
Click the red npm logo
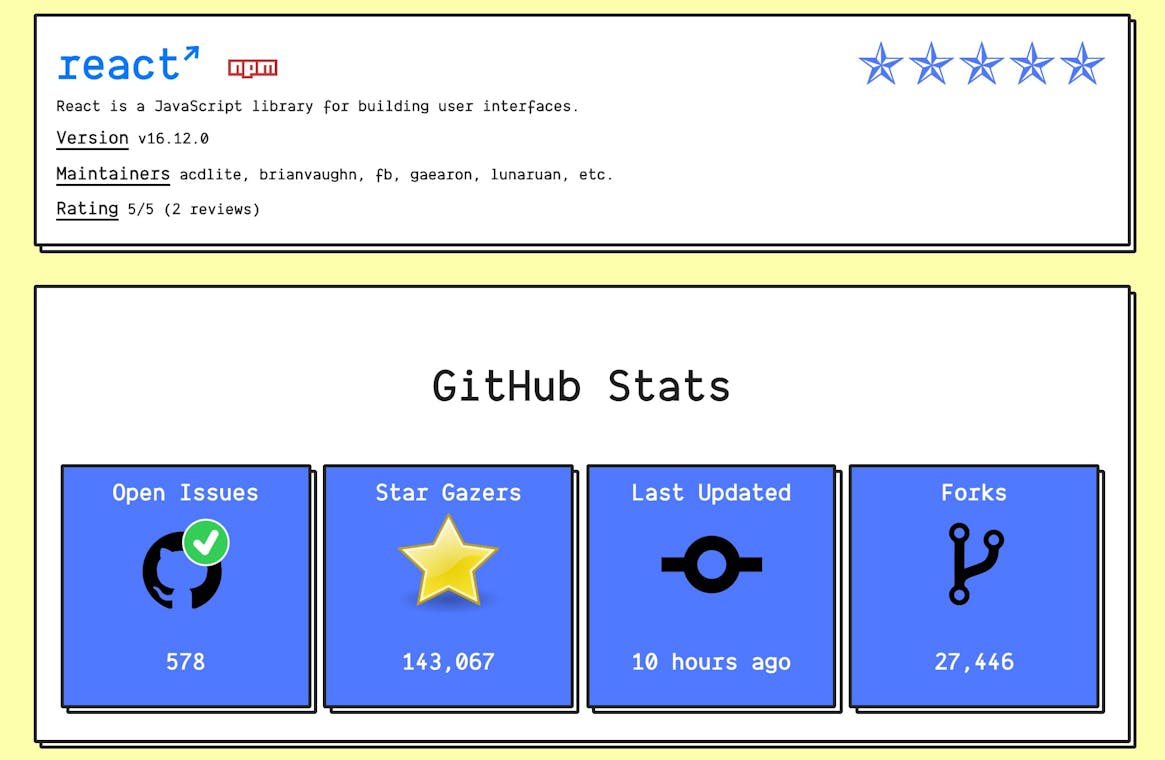pos(253,68)
